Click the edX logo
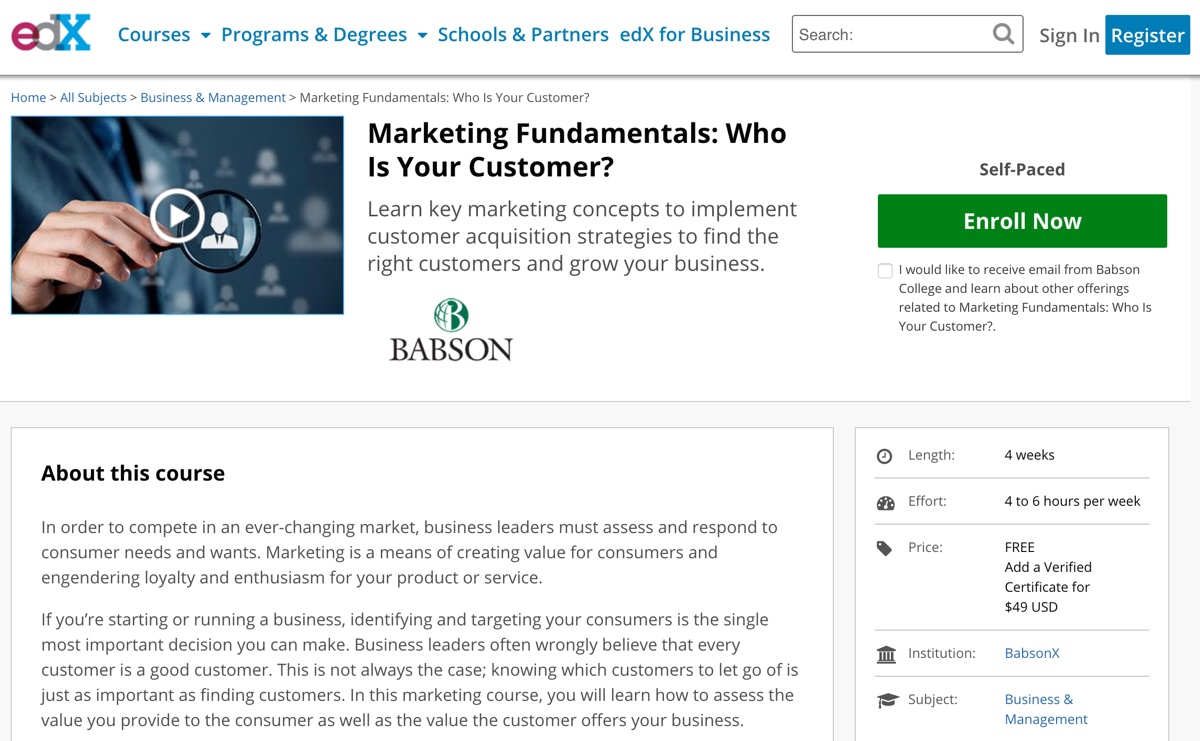Viewport: 1200px width, 741px height. [49, 31]
